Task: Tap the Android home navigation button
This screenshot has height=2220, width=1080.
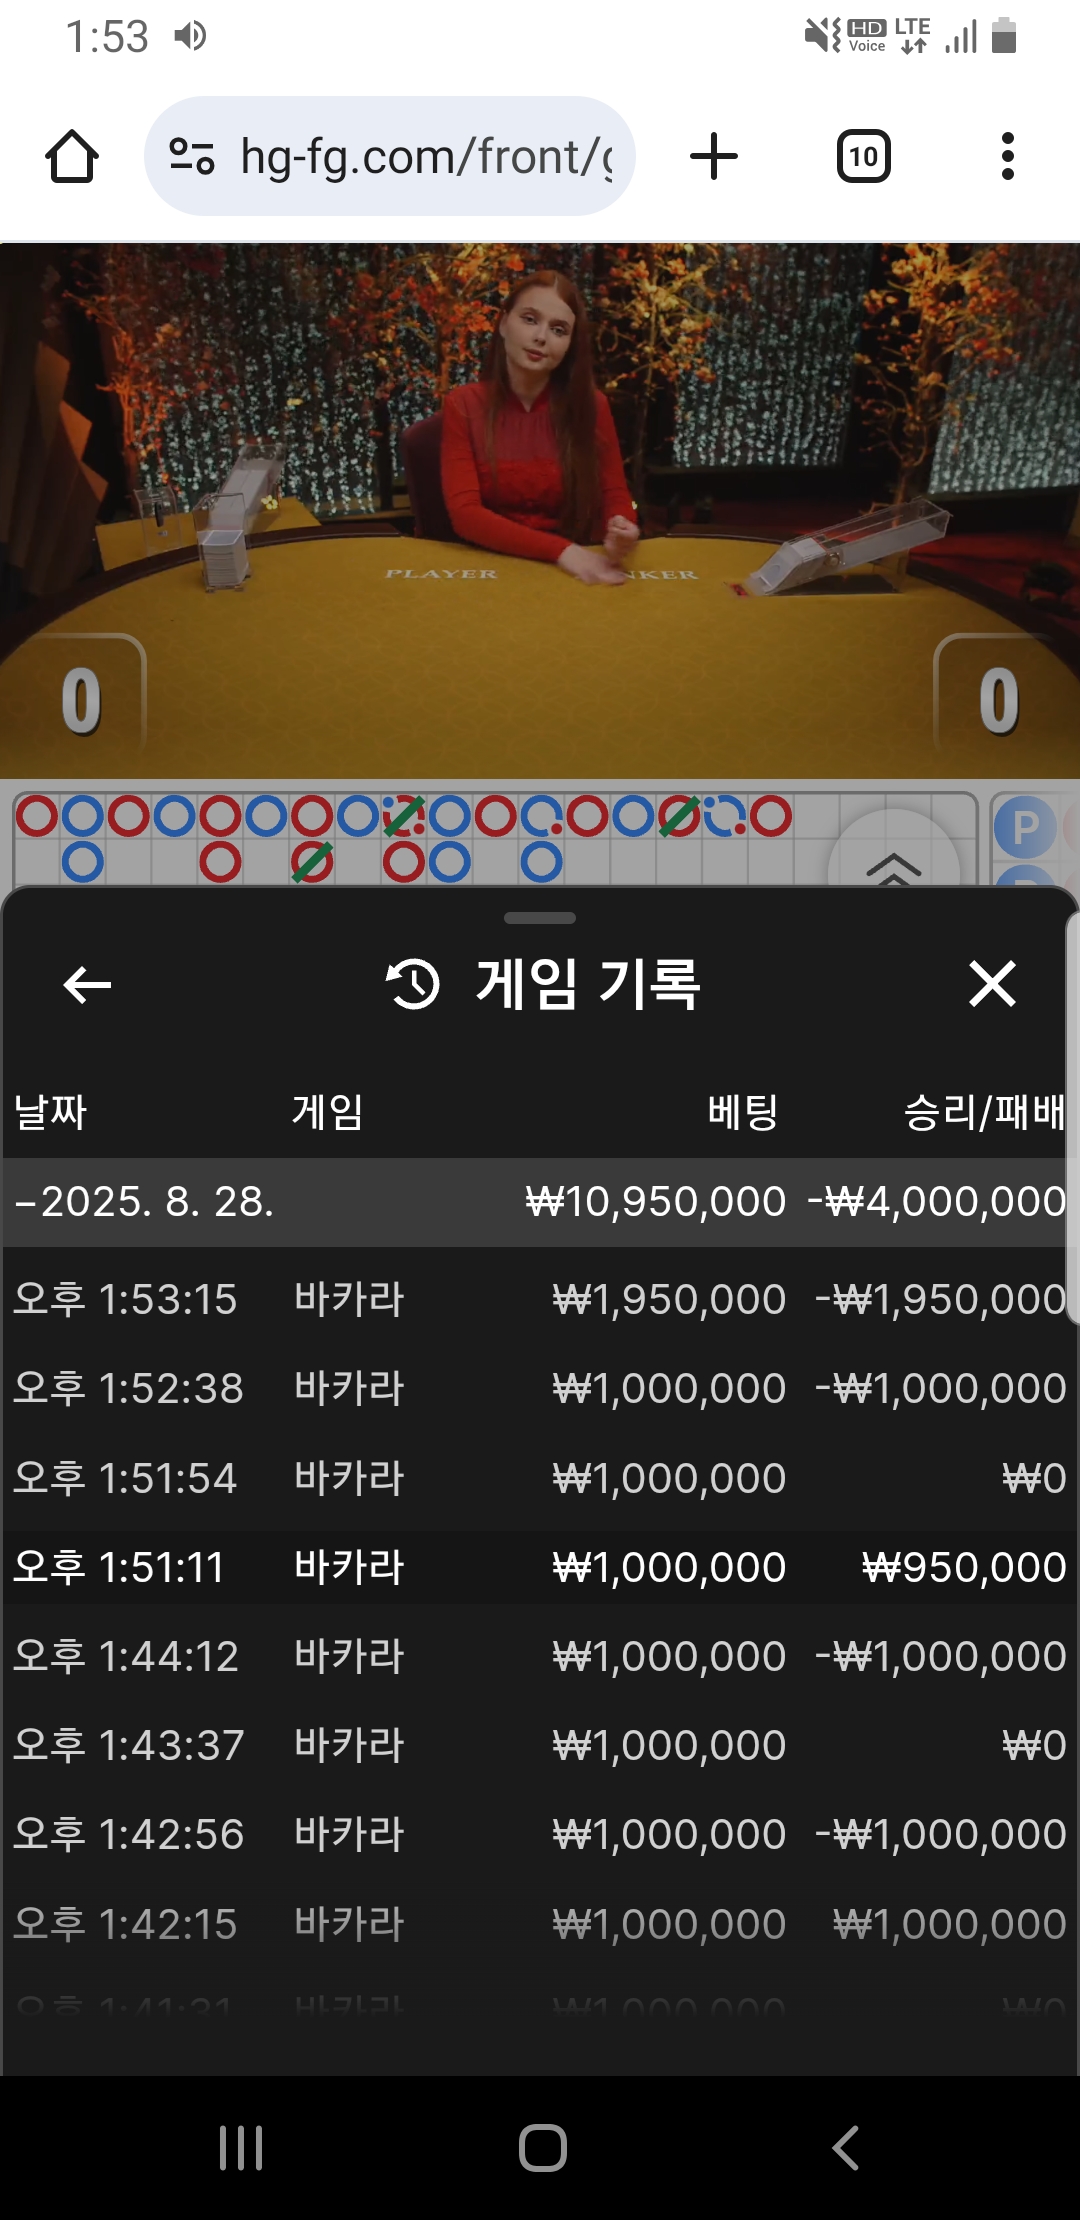Action: pyautogui.click(x=543, y=2148)
